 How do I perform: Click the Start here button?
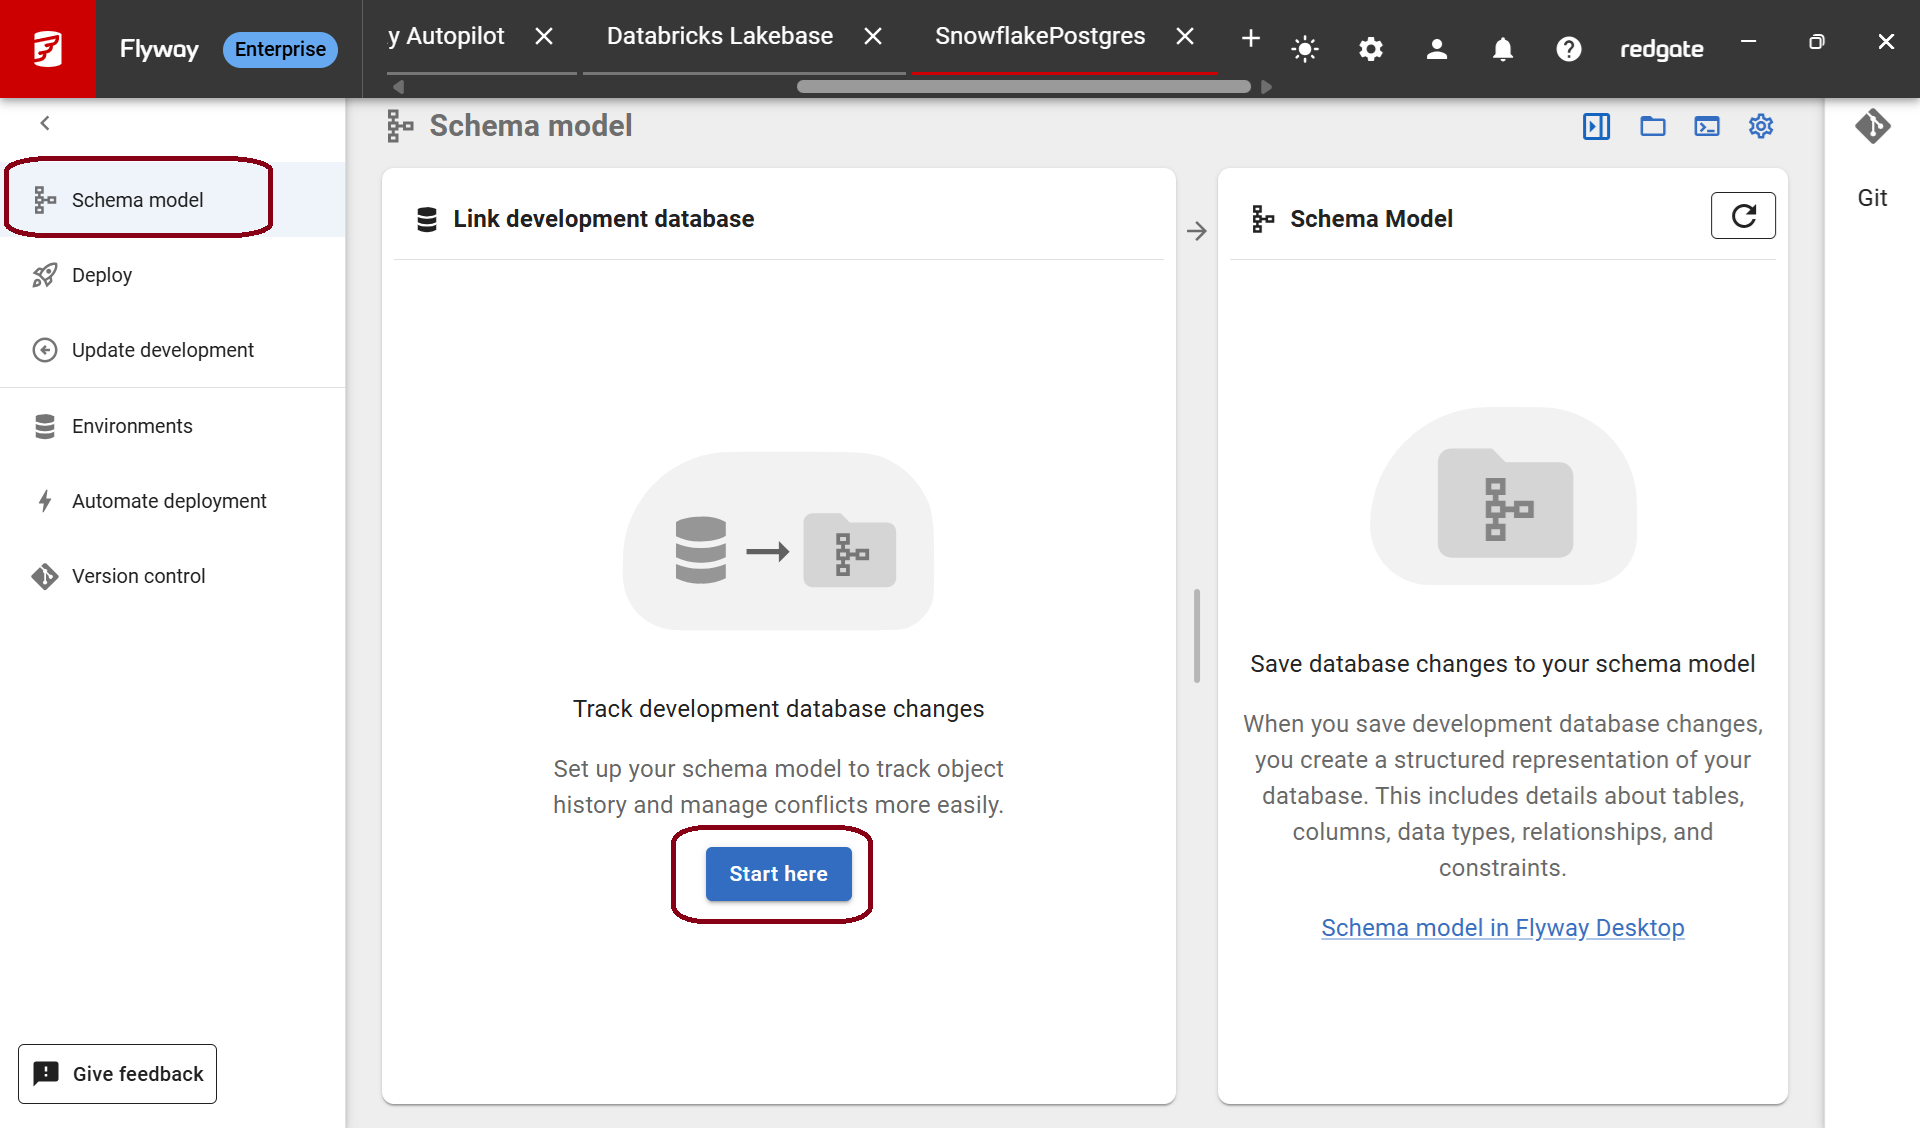click(x=779, y=874)
